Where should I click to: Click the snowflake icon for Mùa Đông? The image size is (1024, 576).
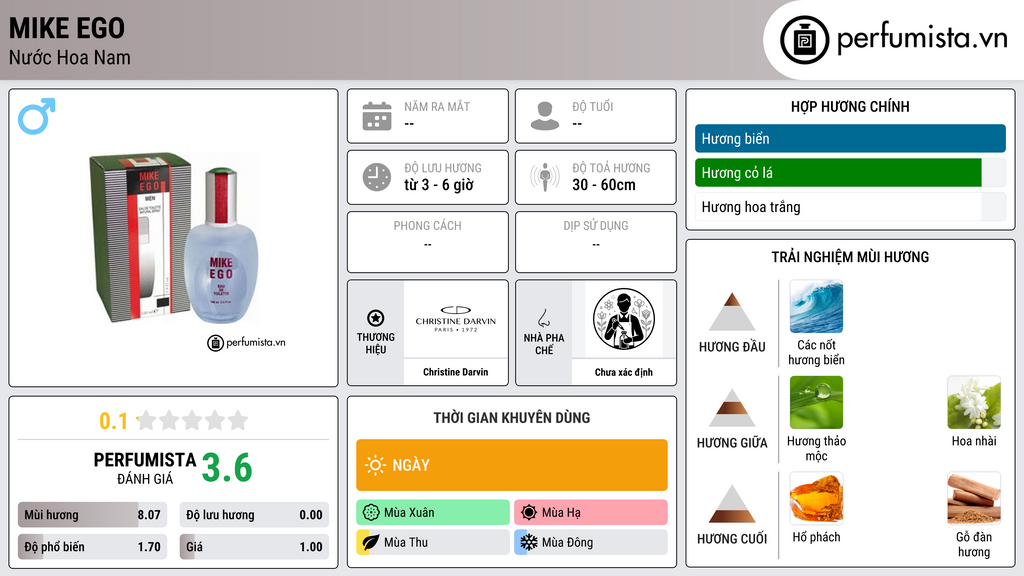[529, 542]
